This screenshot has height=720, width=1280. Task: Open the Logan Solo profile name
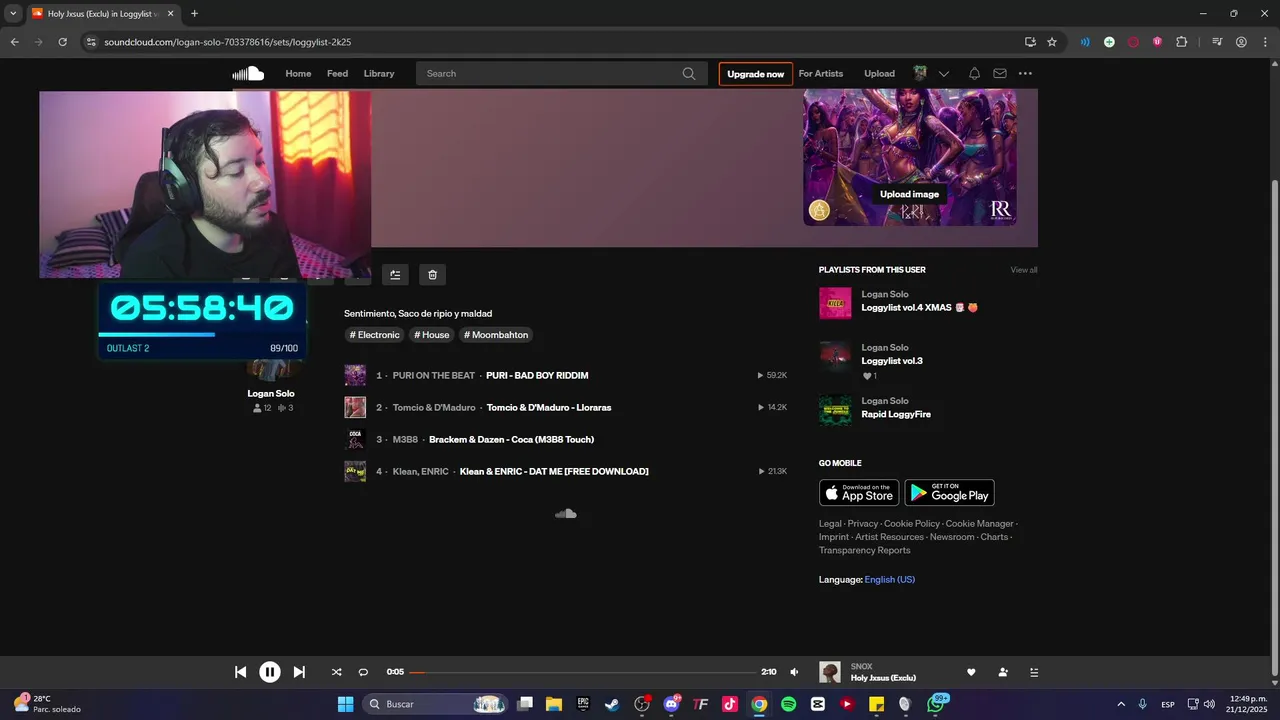[x=271, y=393]
